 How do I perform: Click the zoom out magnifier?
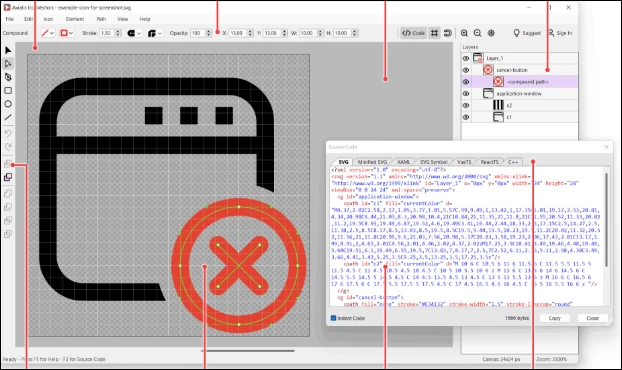(x=478, y=33)
